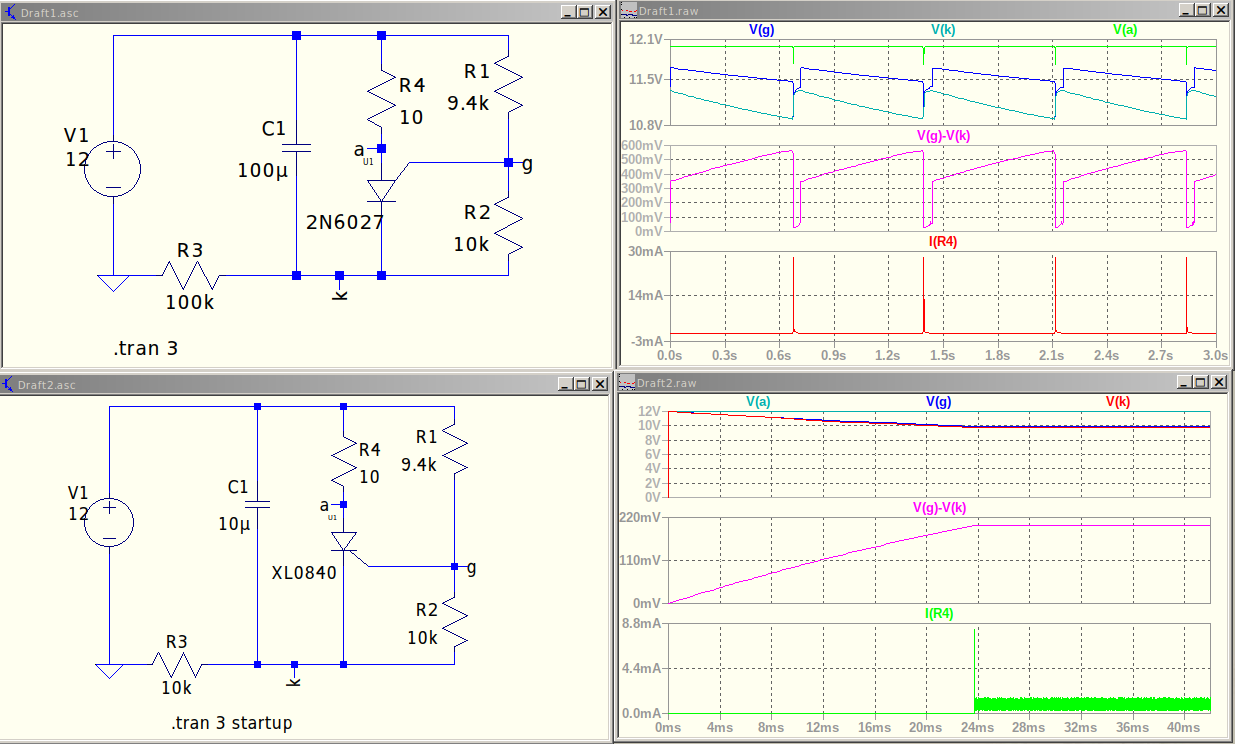Minimize the Draft1.raw waveform window

click(x=1185, y=11)
